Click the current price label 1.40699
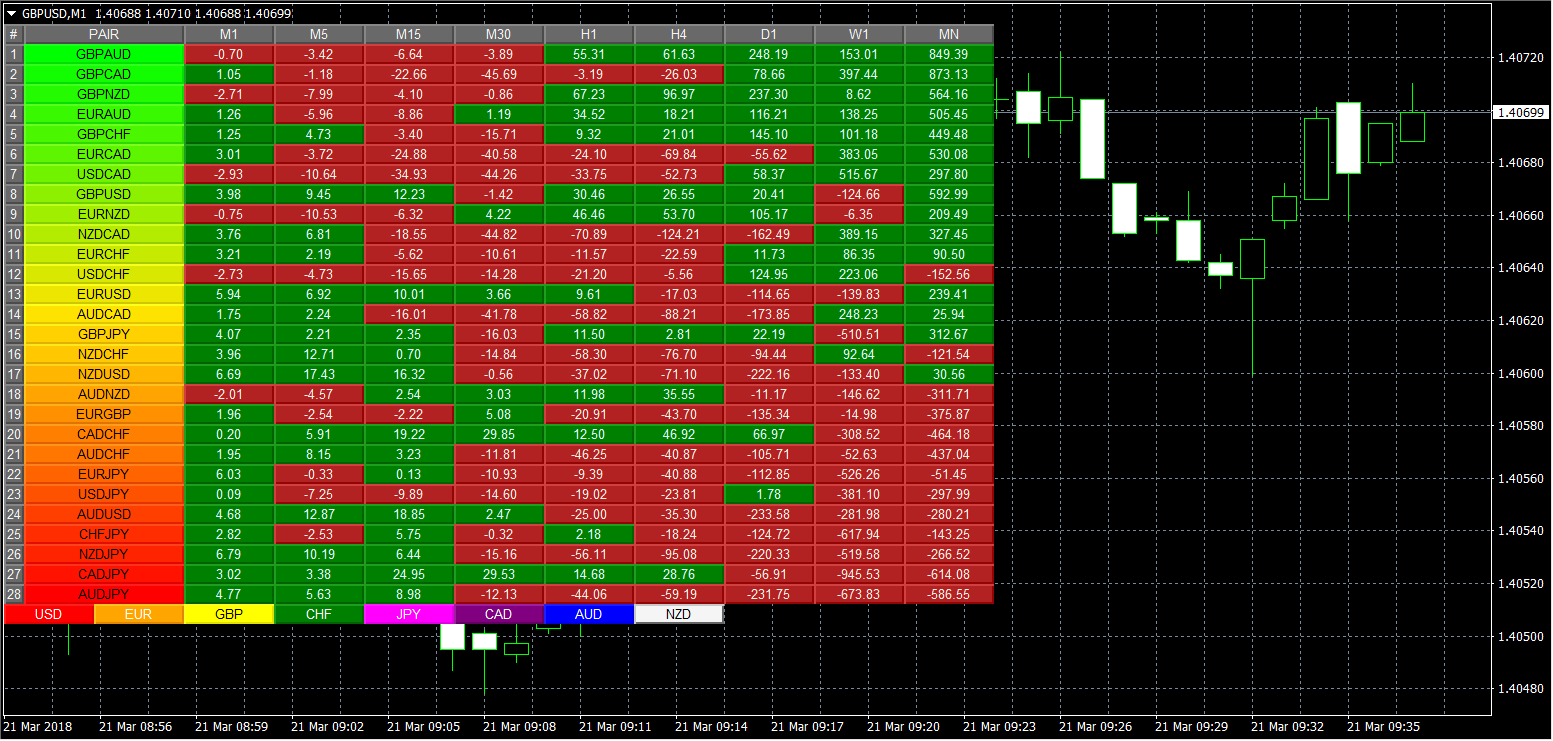This screenshot has width=1553, height=741. 1519,112
